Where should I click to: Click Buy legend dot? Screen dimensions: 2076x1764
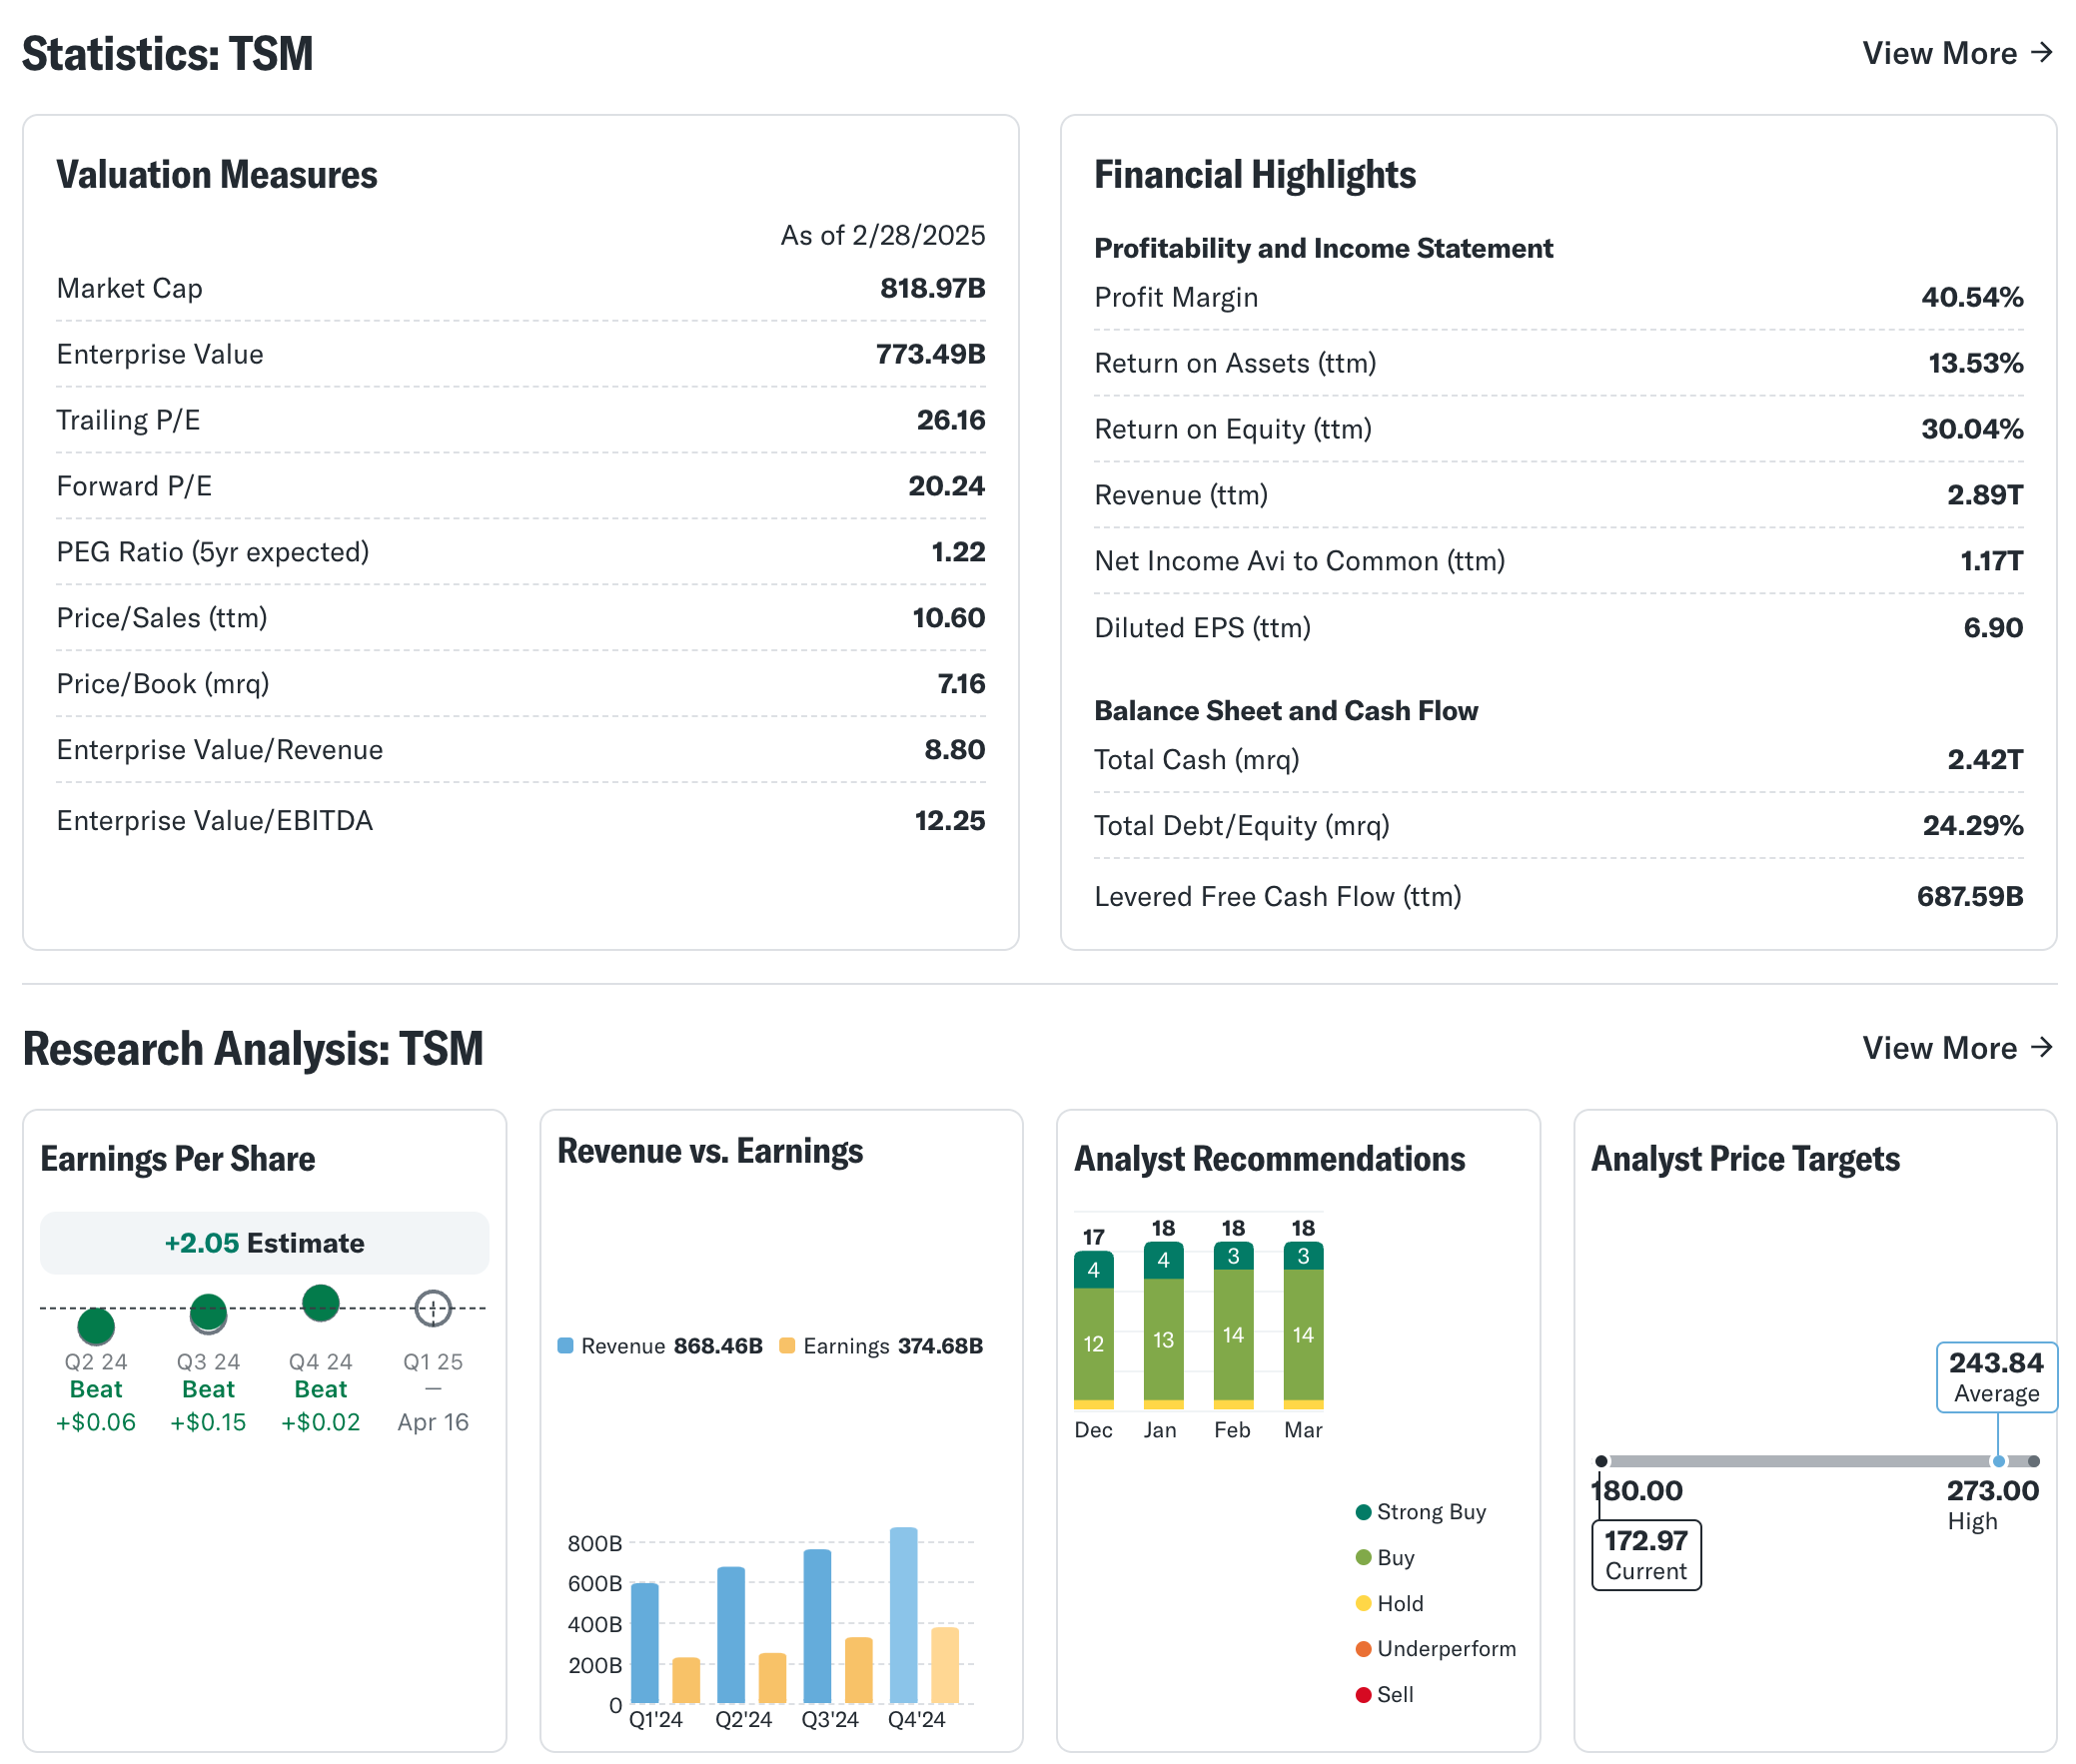1363,1557
